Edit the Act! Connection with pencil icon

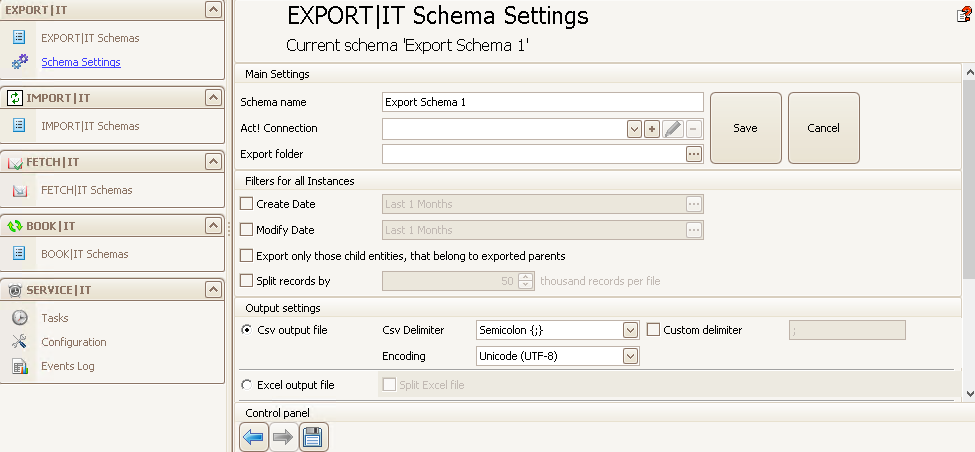673,129
